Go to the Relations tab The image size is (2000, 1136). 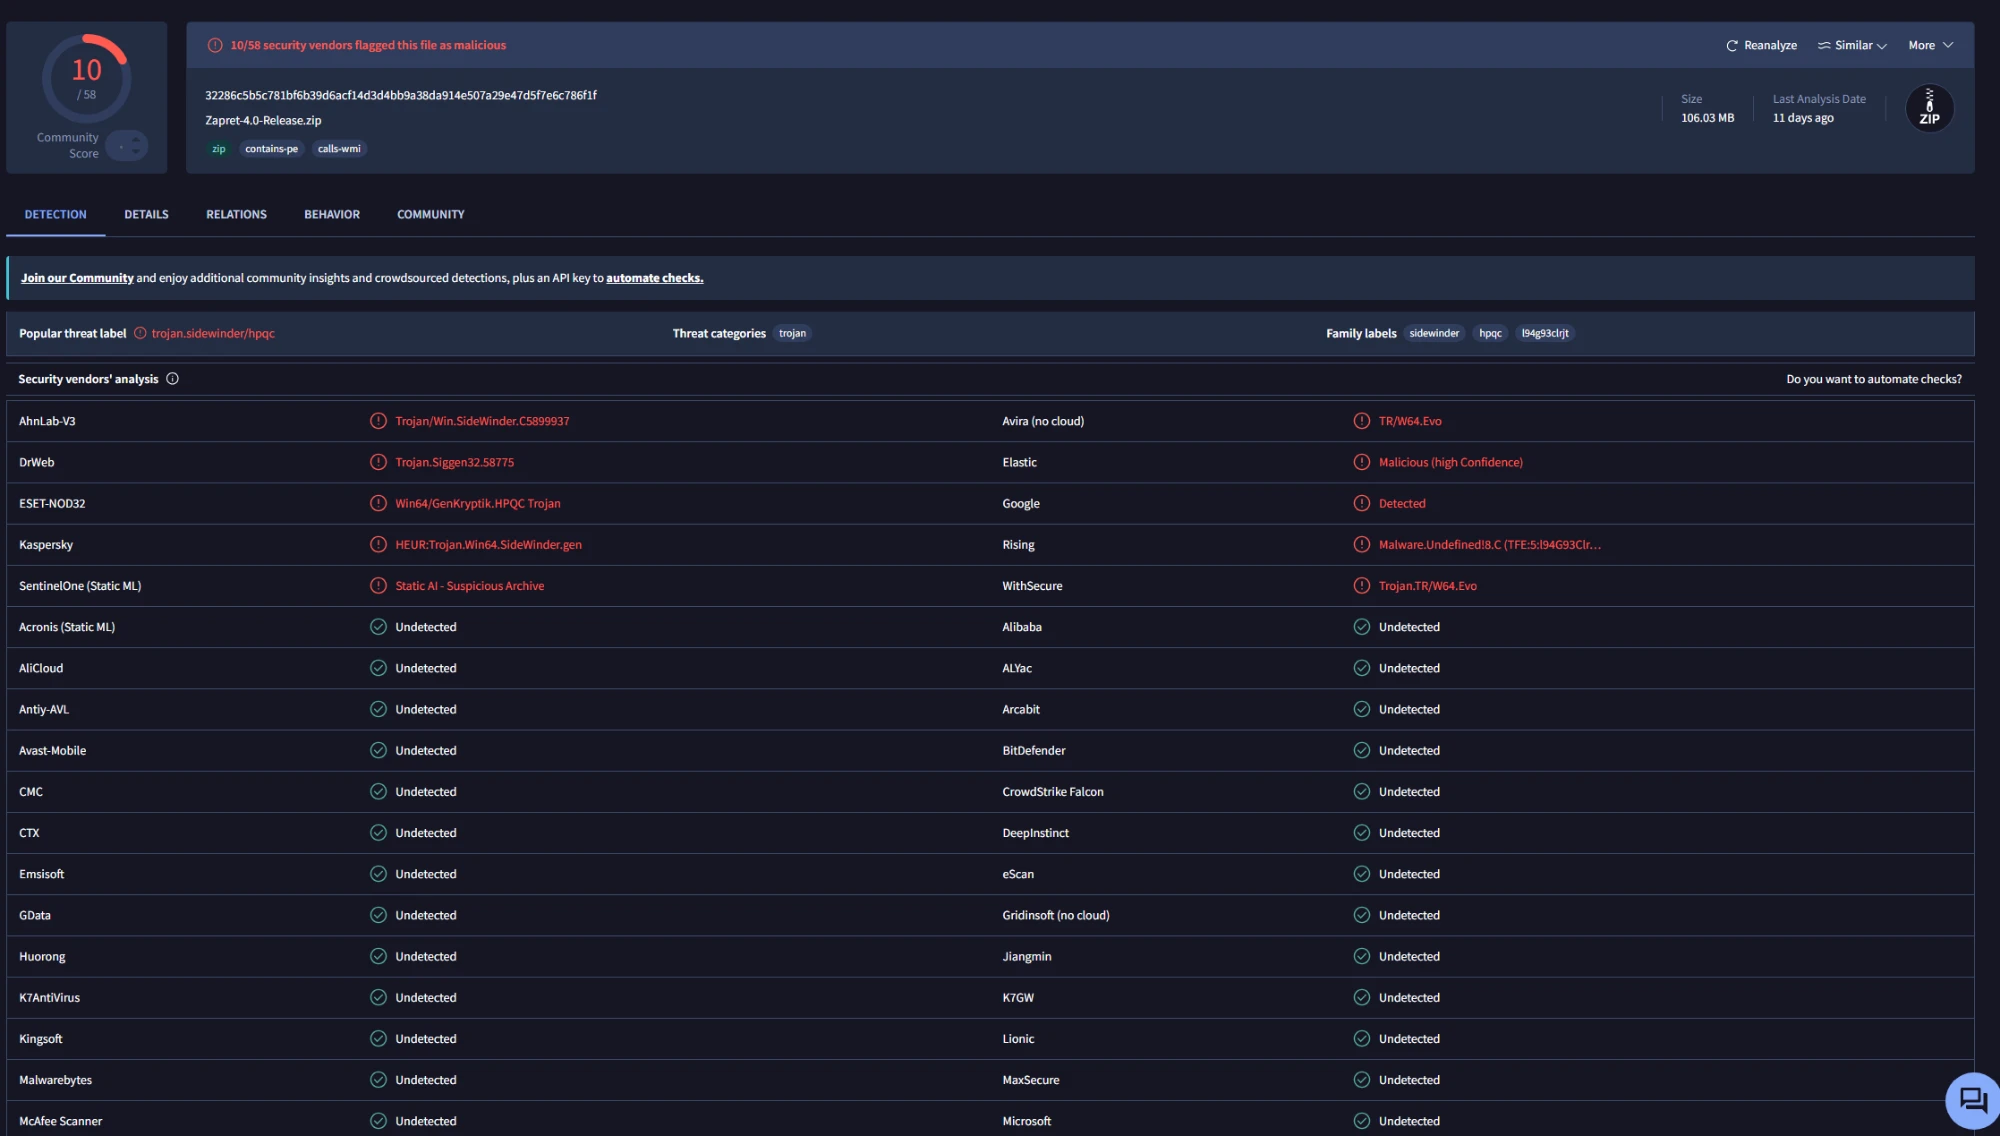[x=236, y=214]
